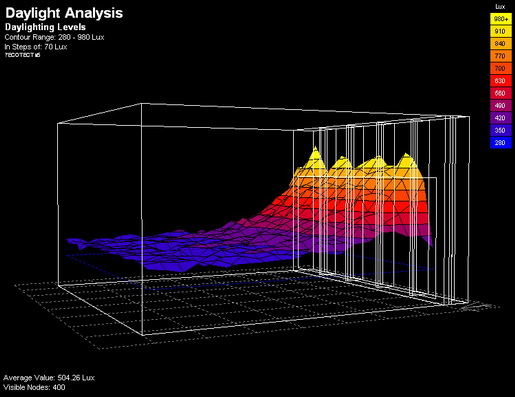Click the Daylighting Levels subtitle
This screenshot has height=397, width=515.
point(45,27)
